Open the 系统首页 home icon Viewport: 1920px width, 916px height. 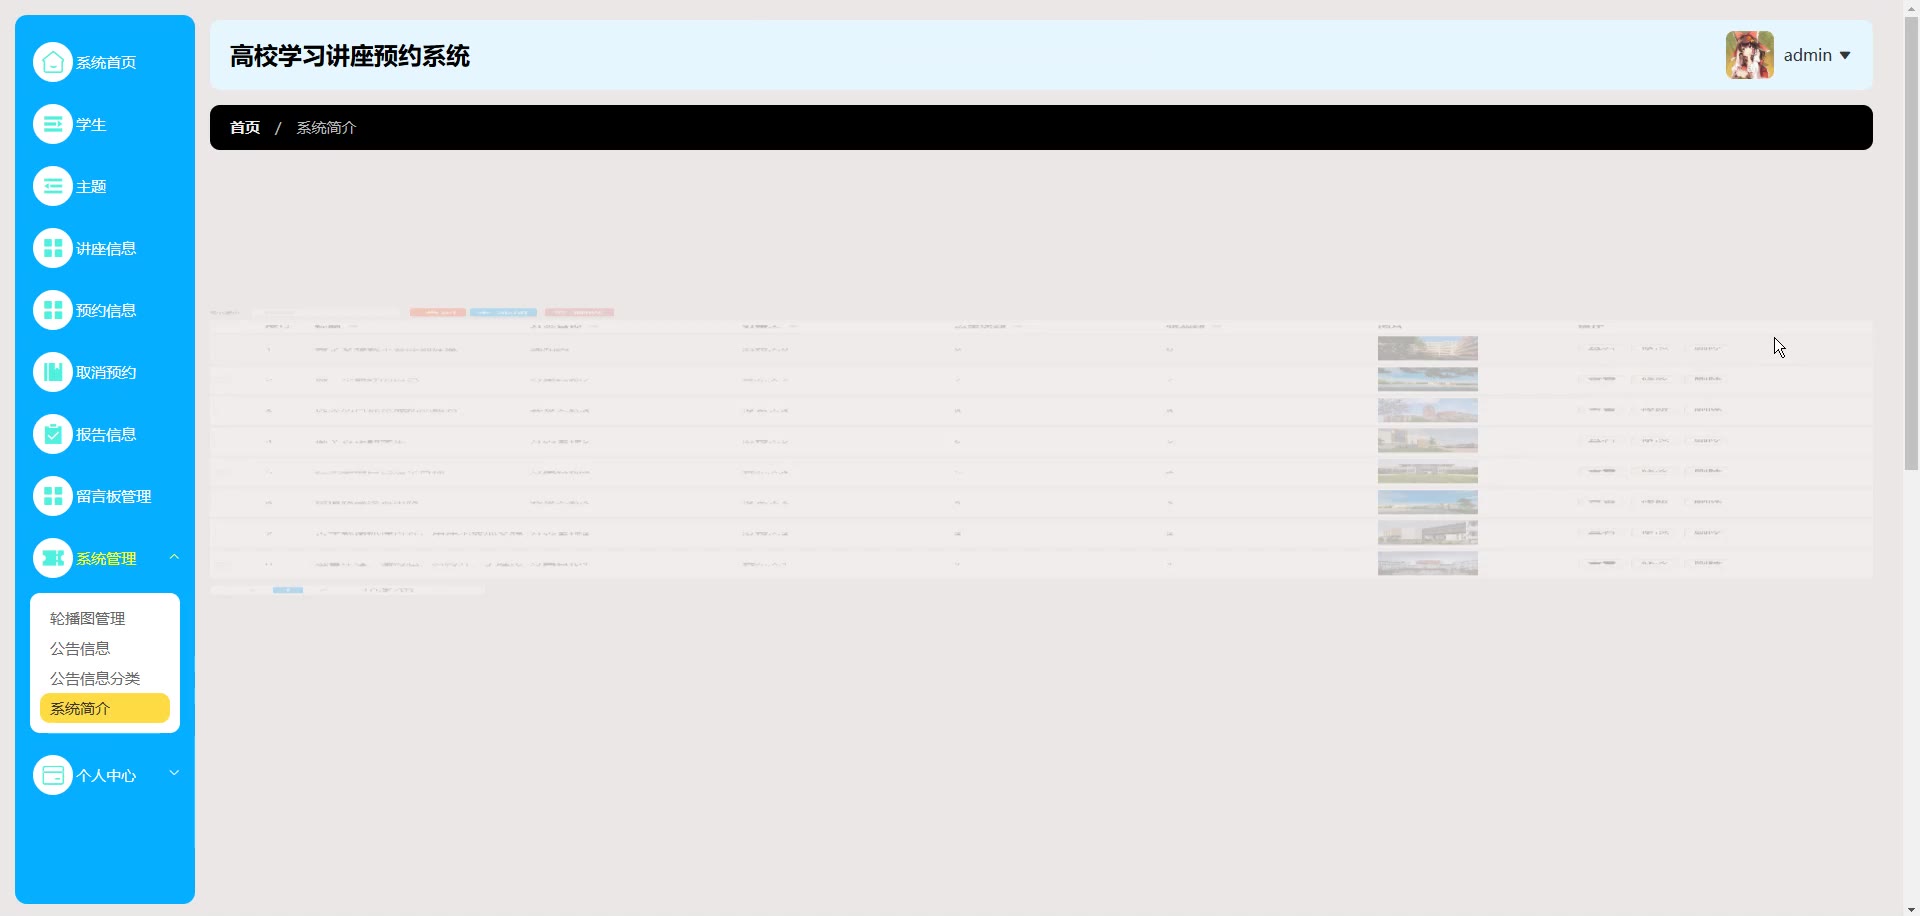[x=53, y=62]
